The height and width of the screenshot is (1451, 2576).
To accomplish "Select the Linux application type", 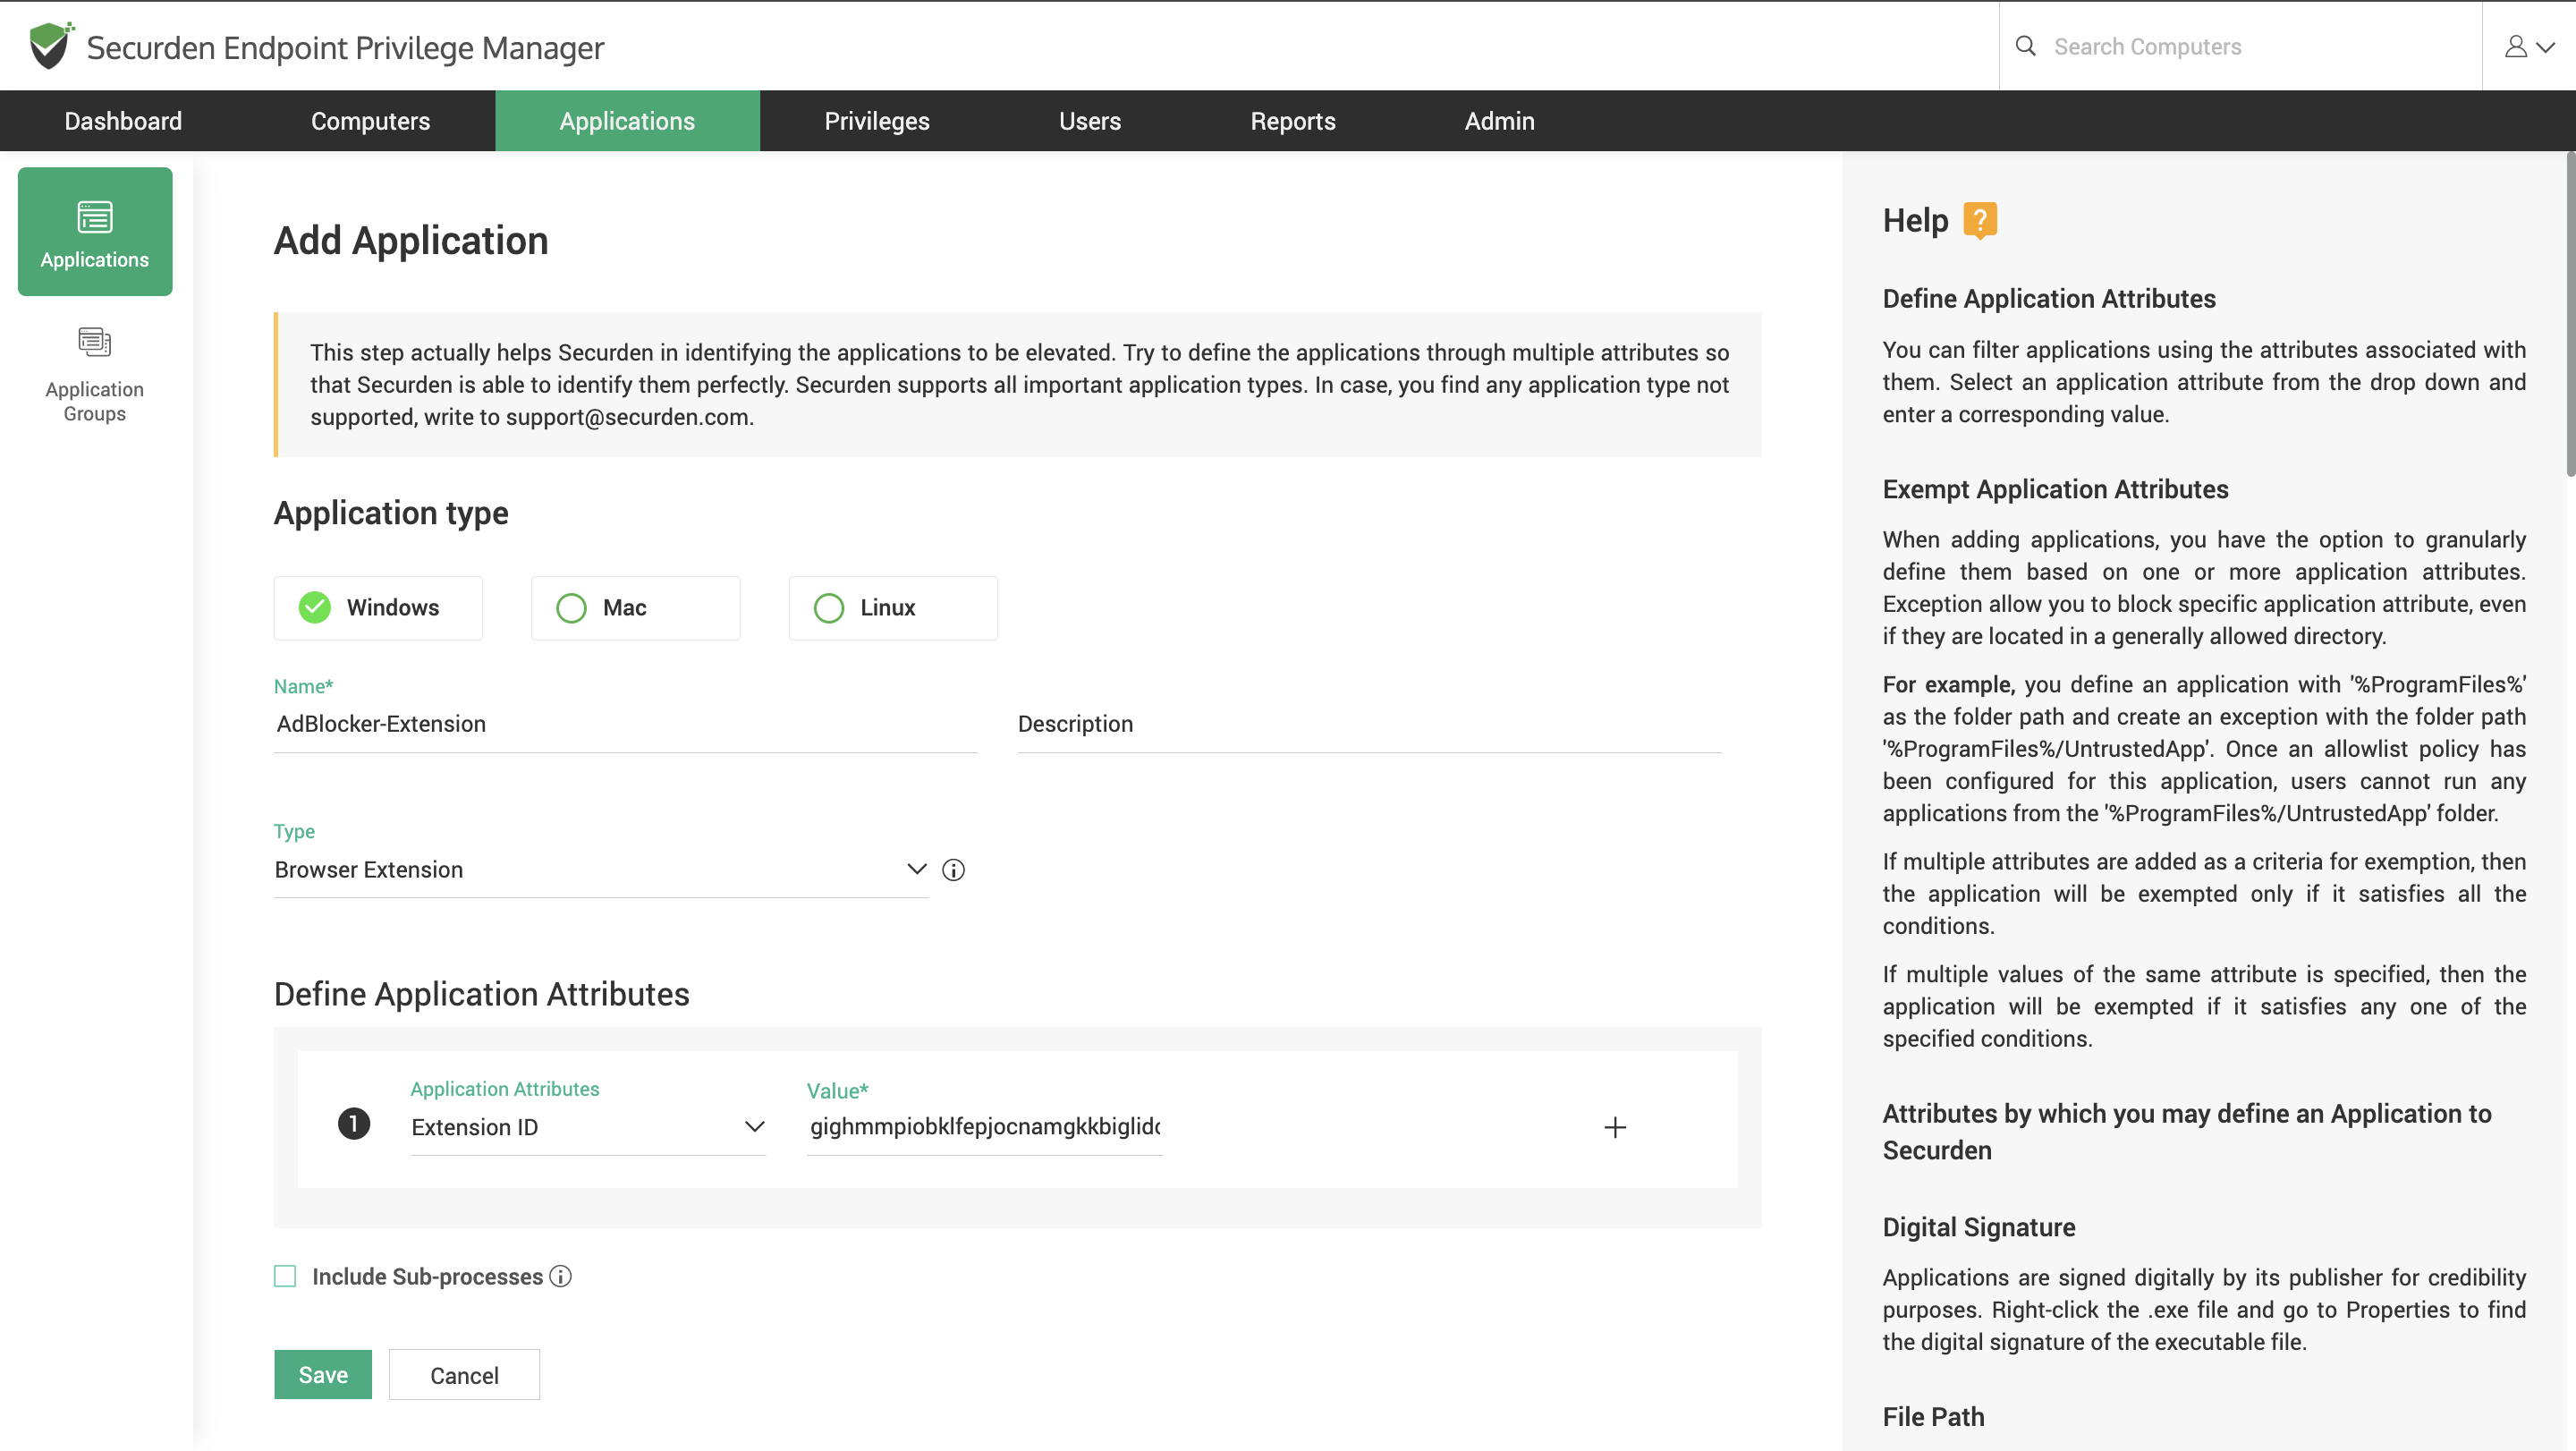I will [893, 608].
